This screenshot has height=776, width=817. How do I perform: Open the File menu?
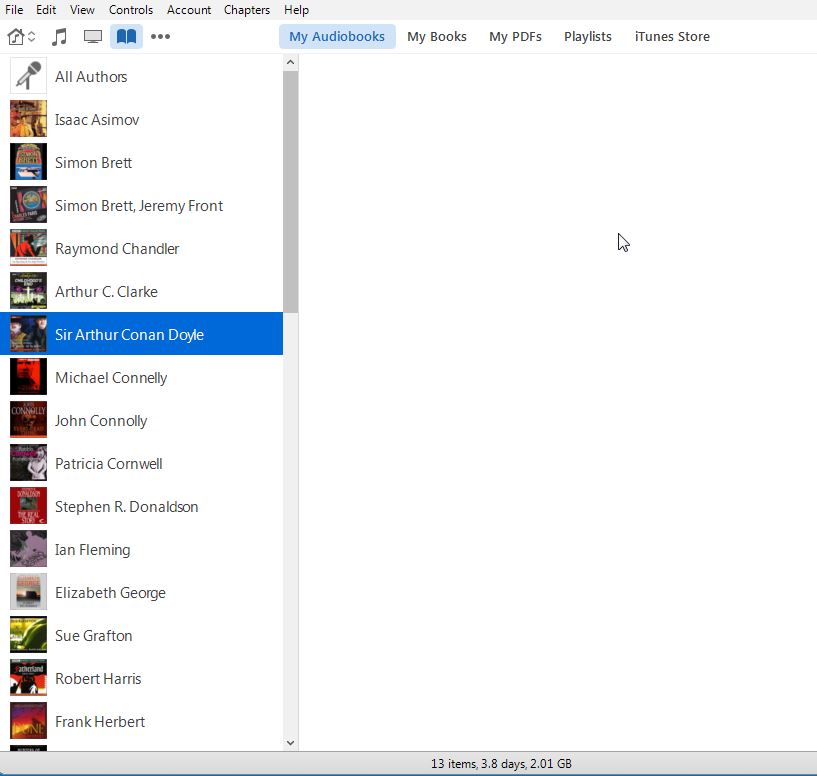click(14, 10)
